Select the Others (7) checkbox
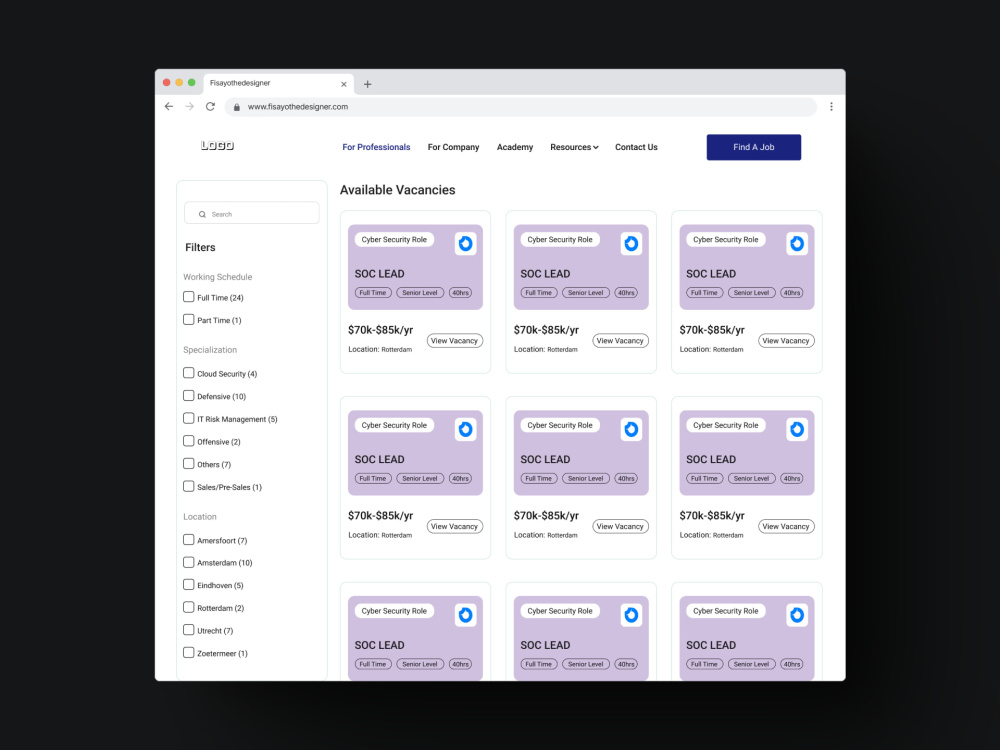The height and width of the screenshot is (750, 1000). tap(189, 463)
